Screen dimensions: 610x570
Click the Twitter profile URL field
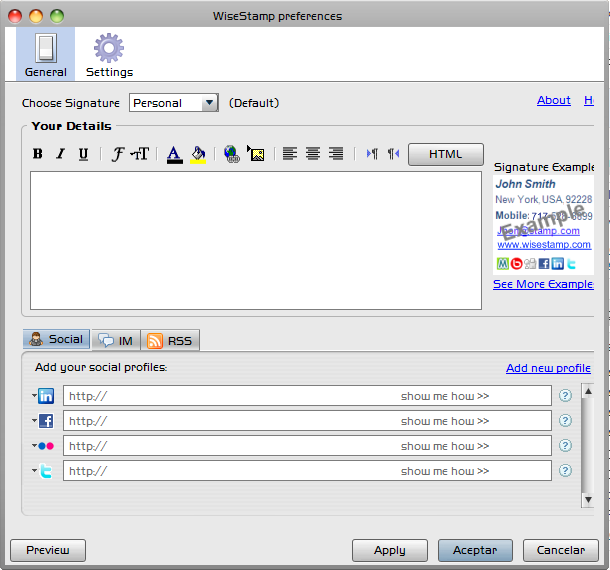coord(307,470)
